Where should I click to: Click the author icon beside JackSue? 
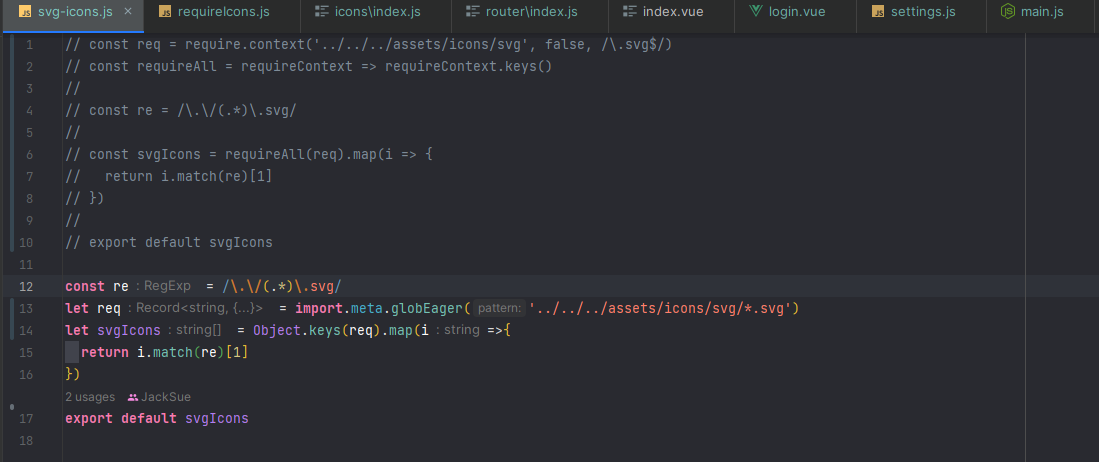pos(132,397)
